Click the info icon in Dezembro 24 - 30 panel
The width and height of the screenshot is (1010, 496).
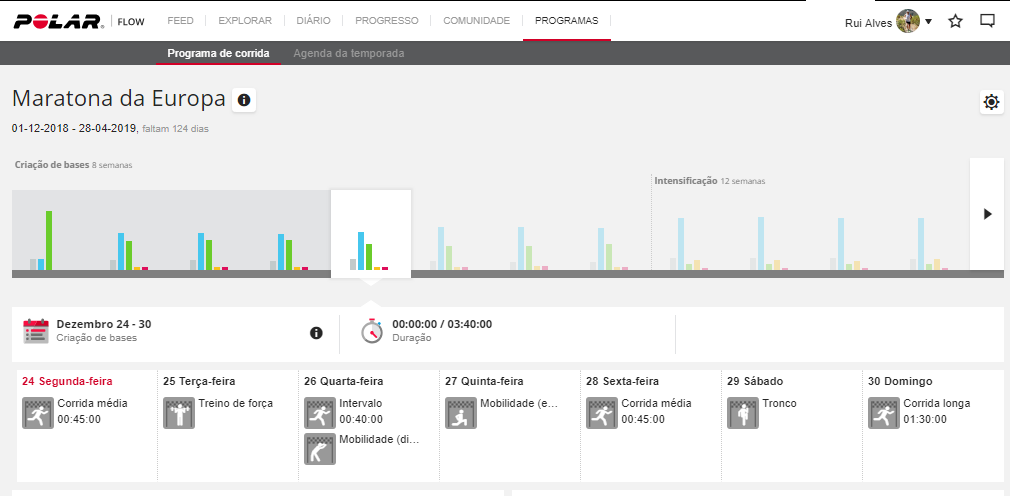[x=316, y=333]
